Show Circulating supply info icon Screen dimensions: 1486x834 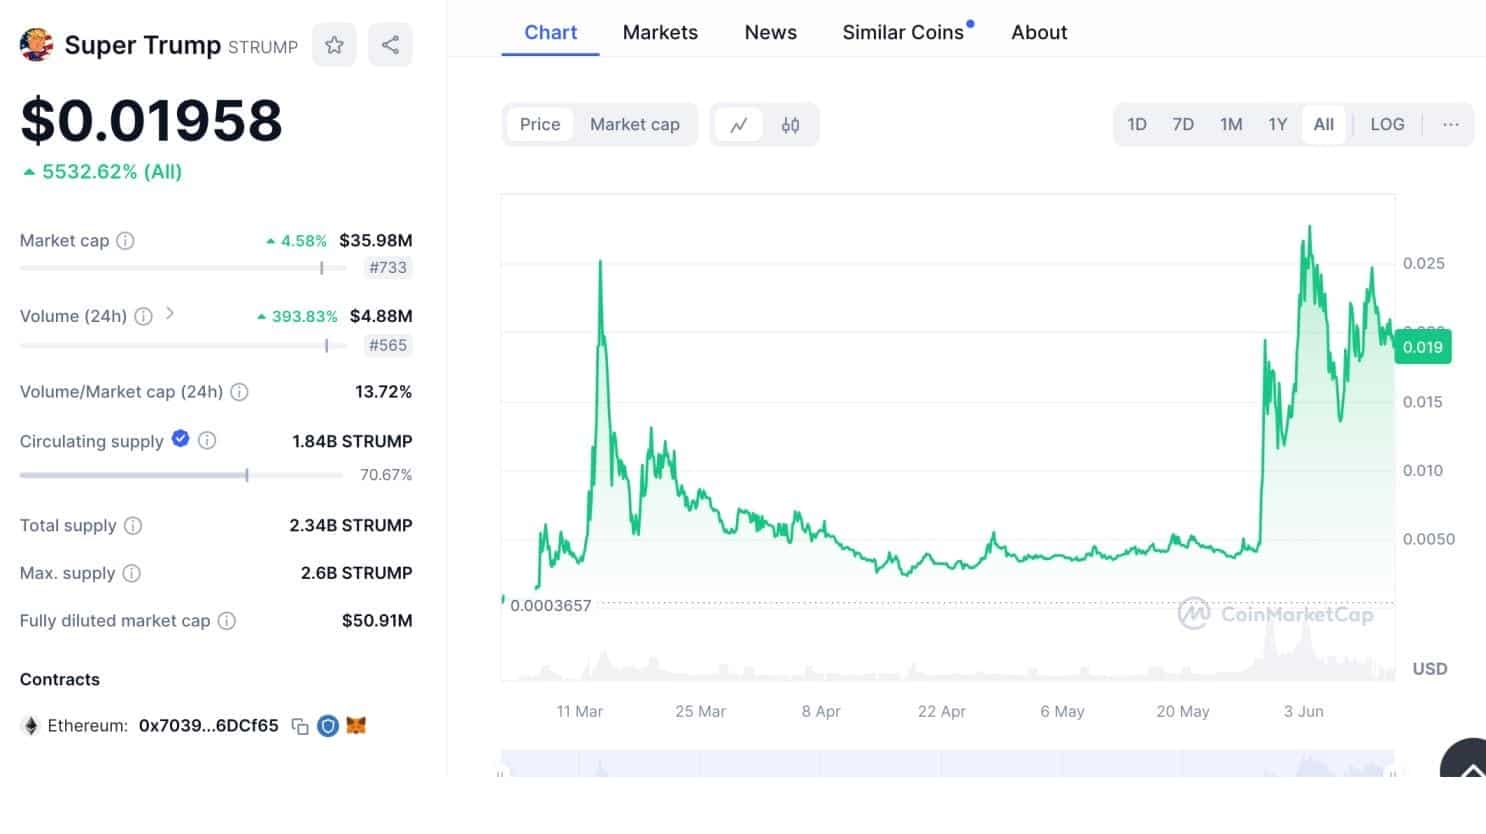point(207,440)
